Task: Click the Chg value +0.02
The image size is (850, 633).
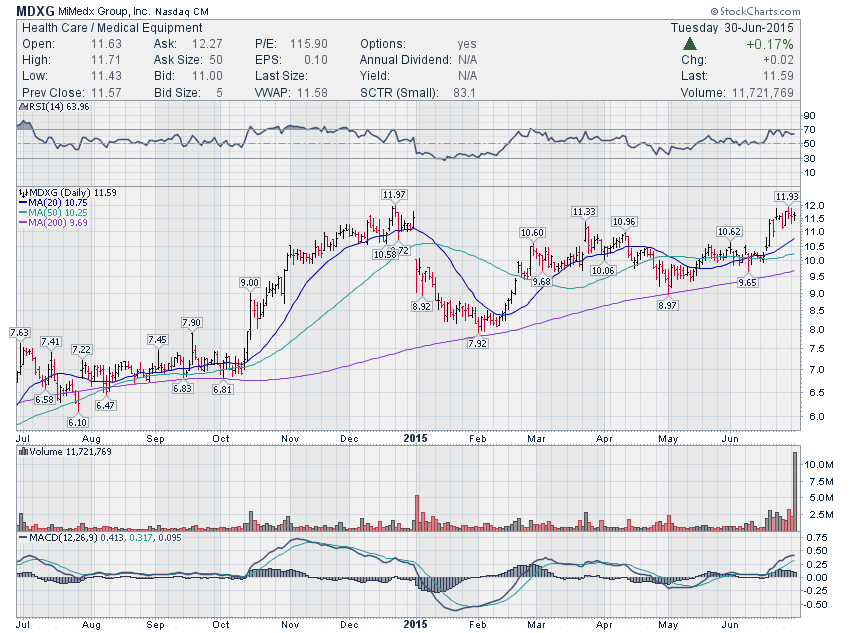Action: pos(778,60)
